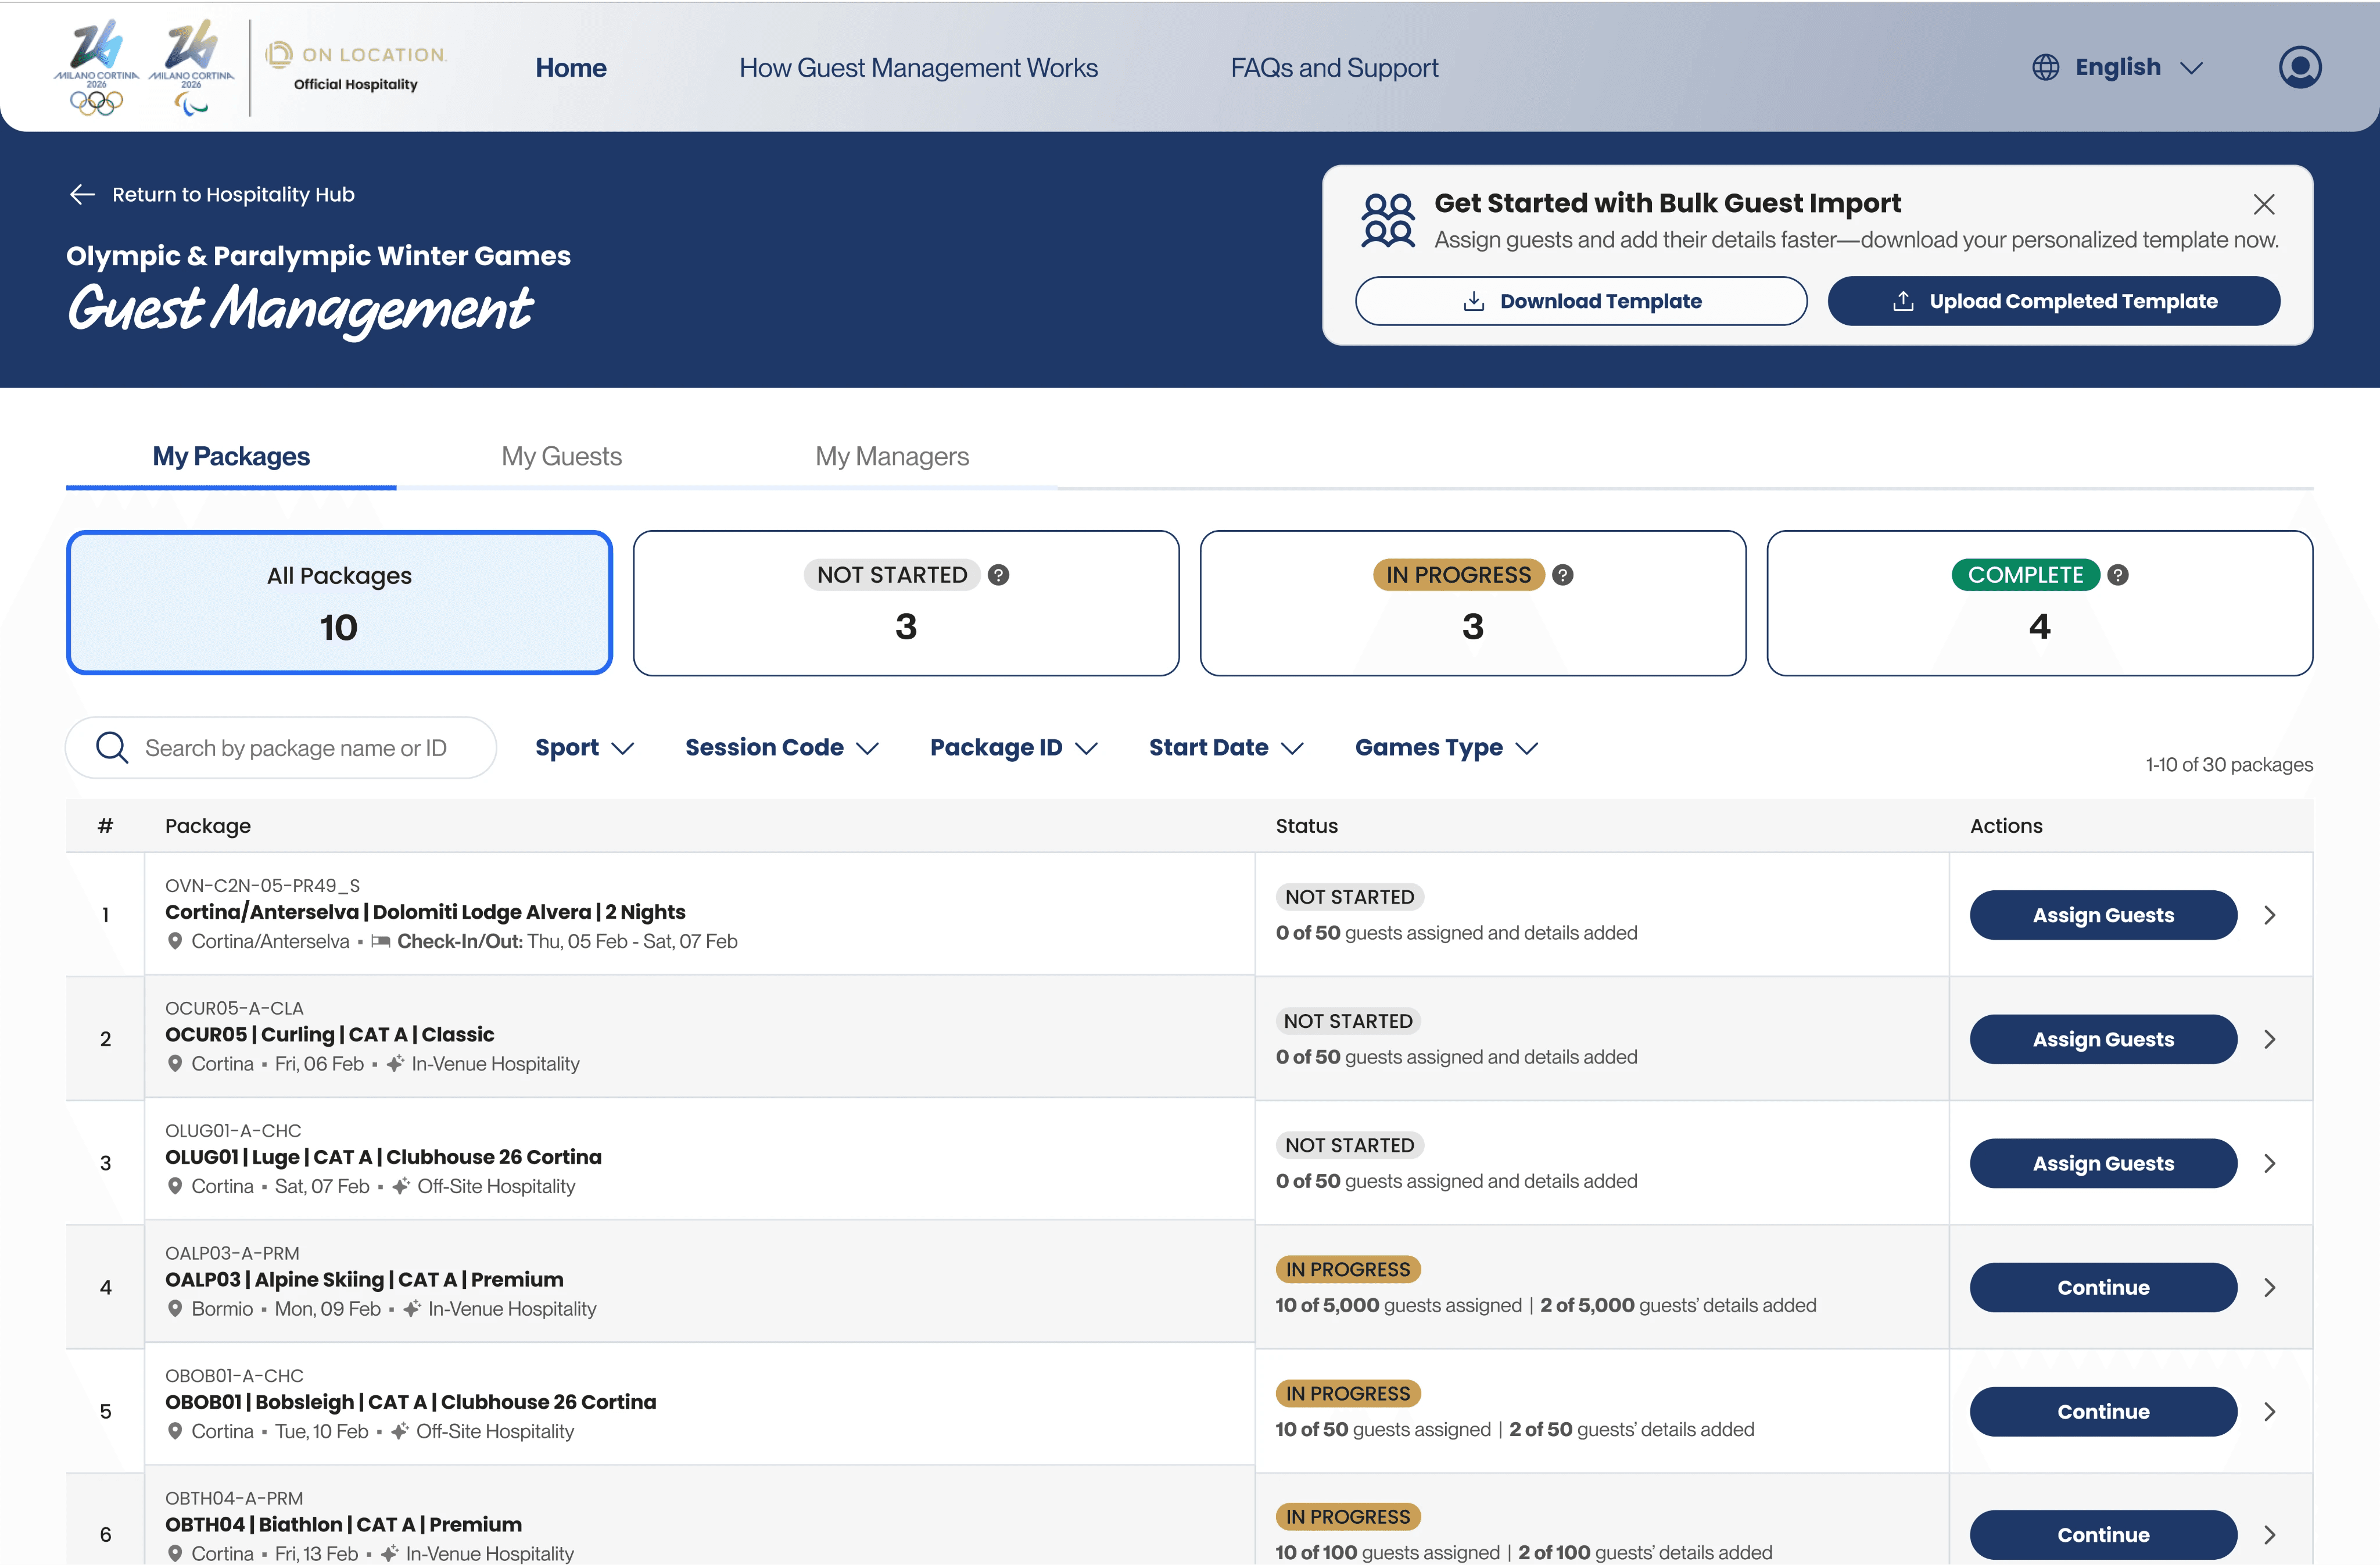Expand the Games Type filter
Viewport: 2380px width, 1565px height.
pyautogui.click(x=1445, y=748)
